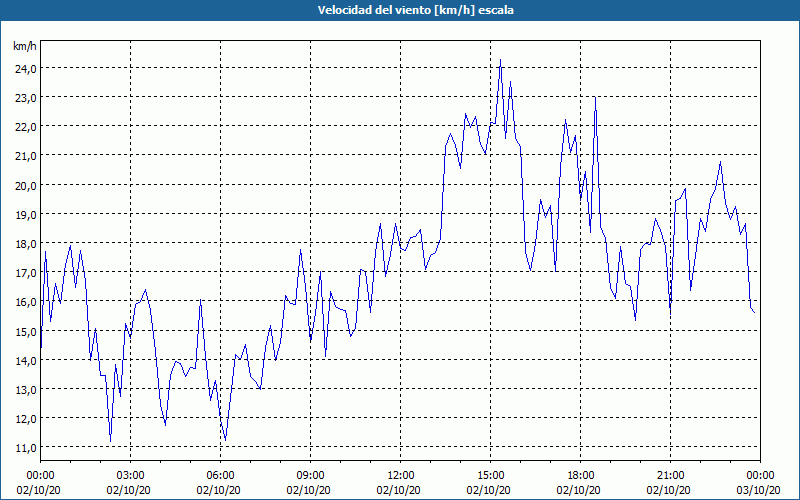Select the 15,0 y-axis value
The image size is (800, 500).
coord(25,332)
